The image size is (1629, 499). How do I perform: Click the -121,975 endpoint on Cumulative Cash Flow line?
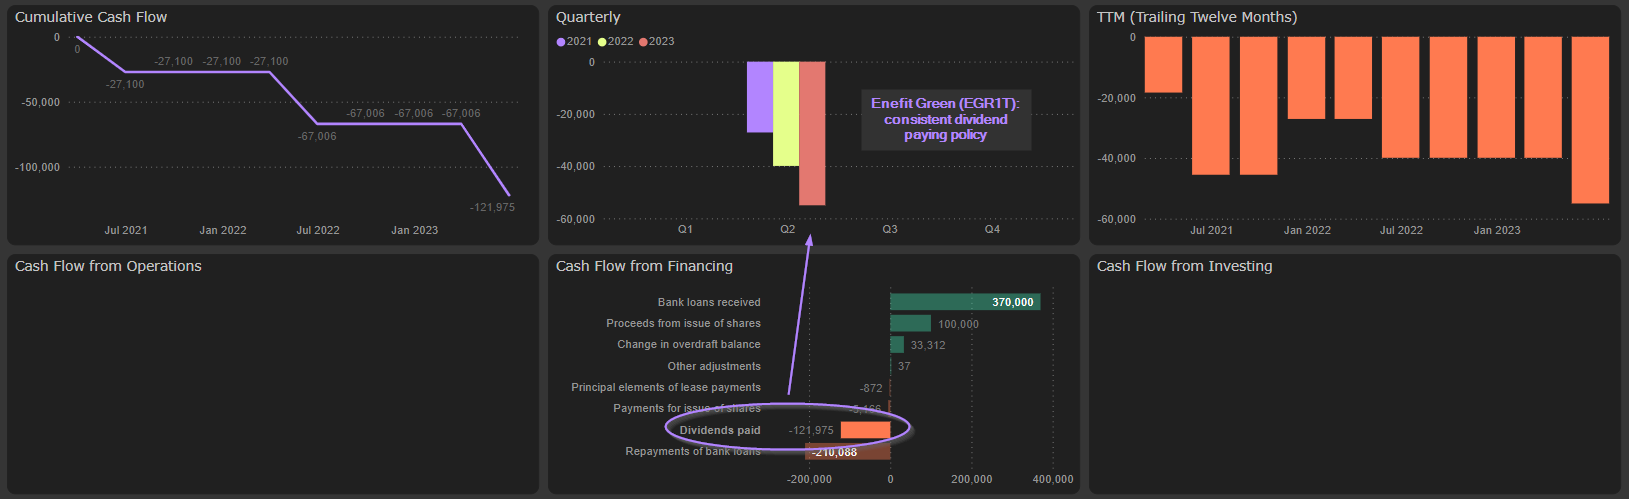[509, 195]
